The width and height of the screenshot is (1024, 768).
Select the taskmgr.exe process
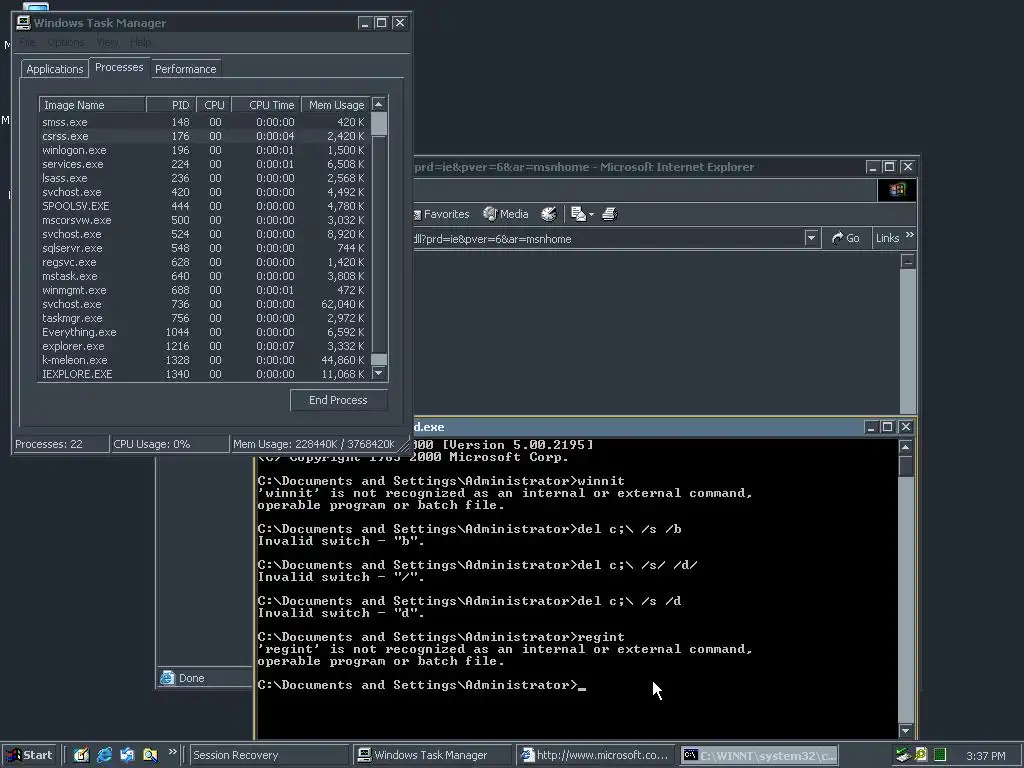pos(204,319)
